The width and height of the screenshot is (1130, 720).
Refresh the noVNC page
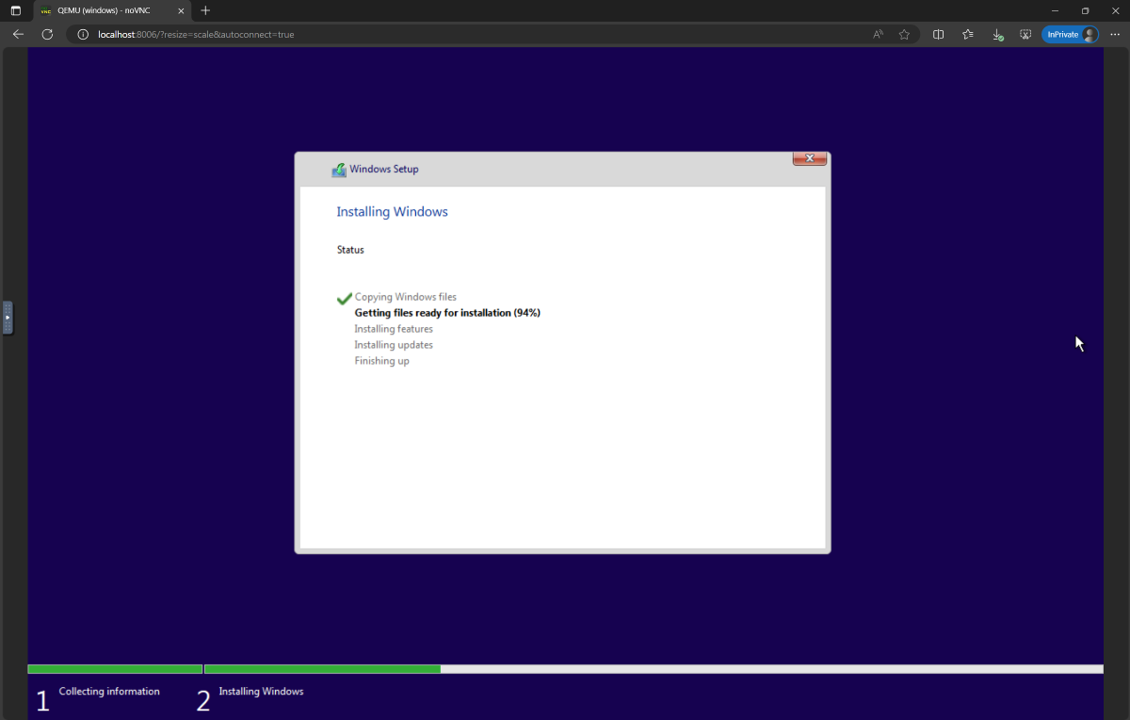pos(47,34)
